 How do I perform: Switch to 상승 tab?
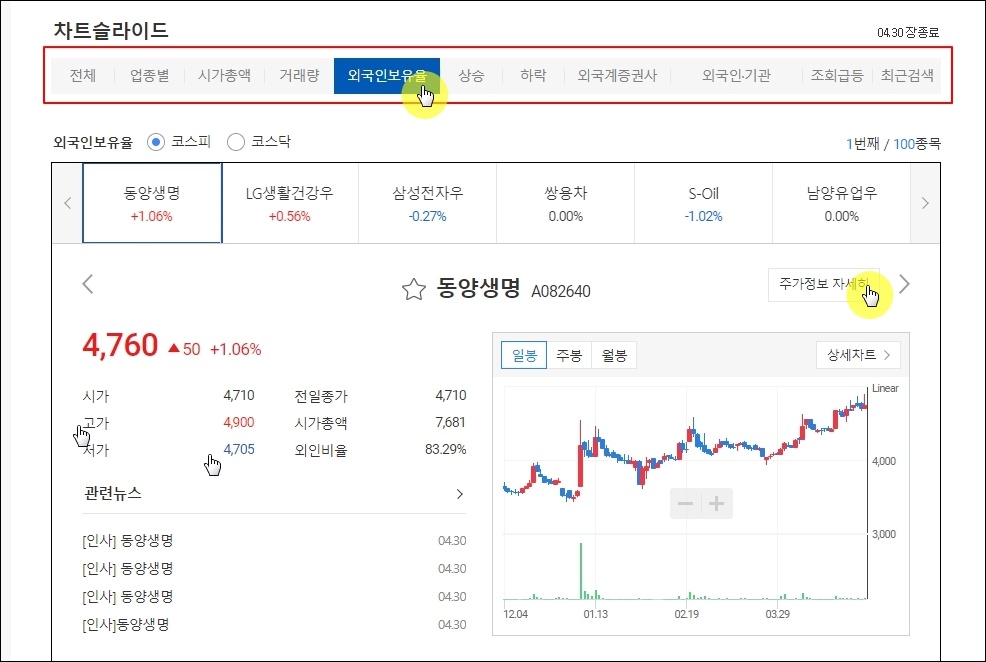pos(471,76)
